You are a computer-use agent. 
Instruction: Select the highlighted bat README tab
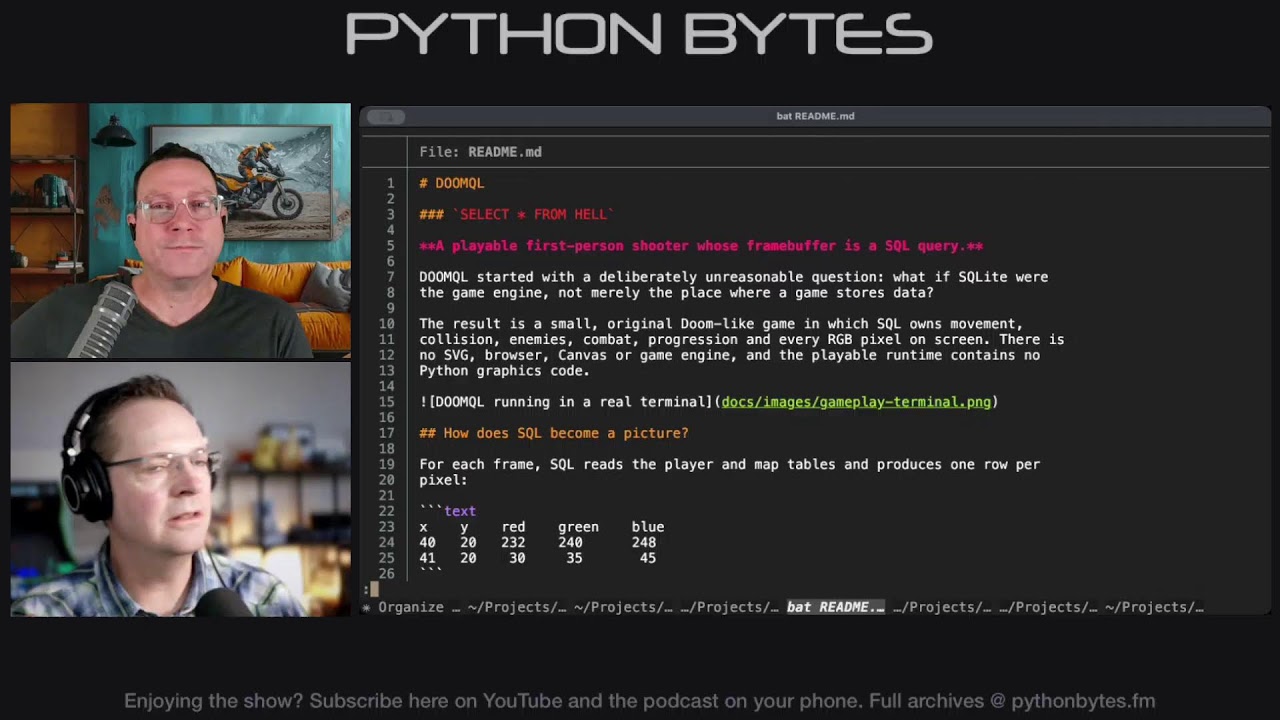[x=836, y=607]
